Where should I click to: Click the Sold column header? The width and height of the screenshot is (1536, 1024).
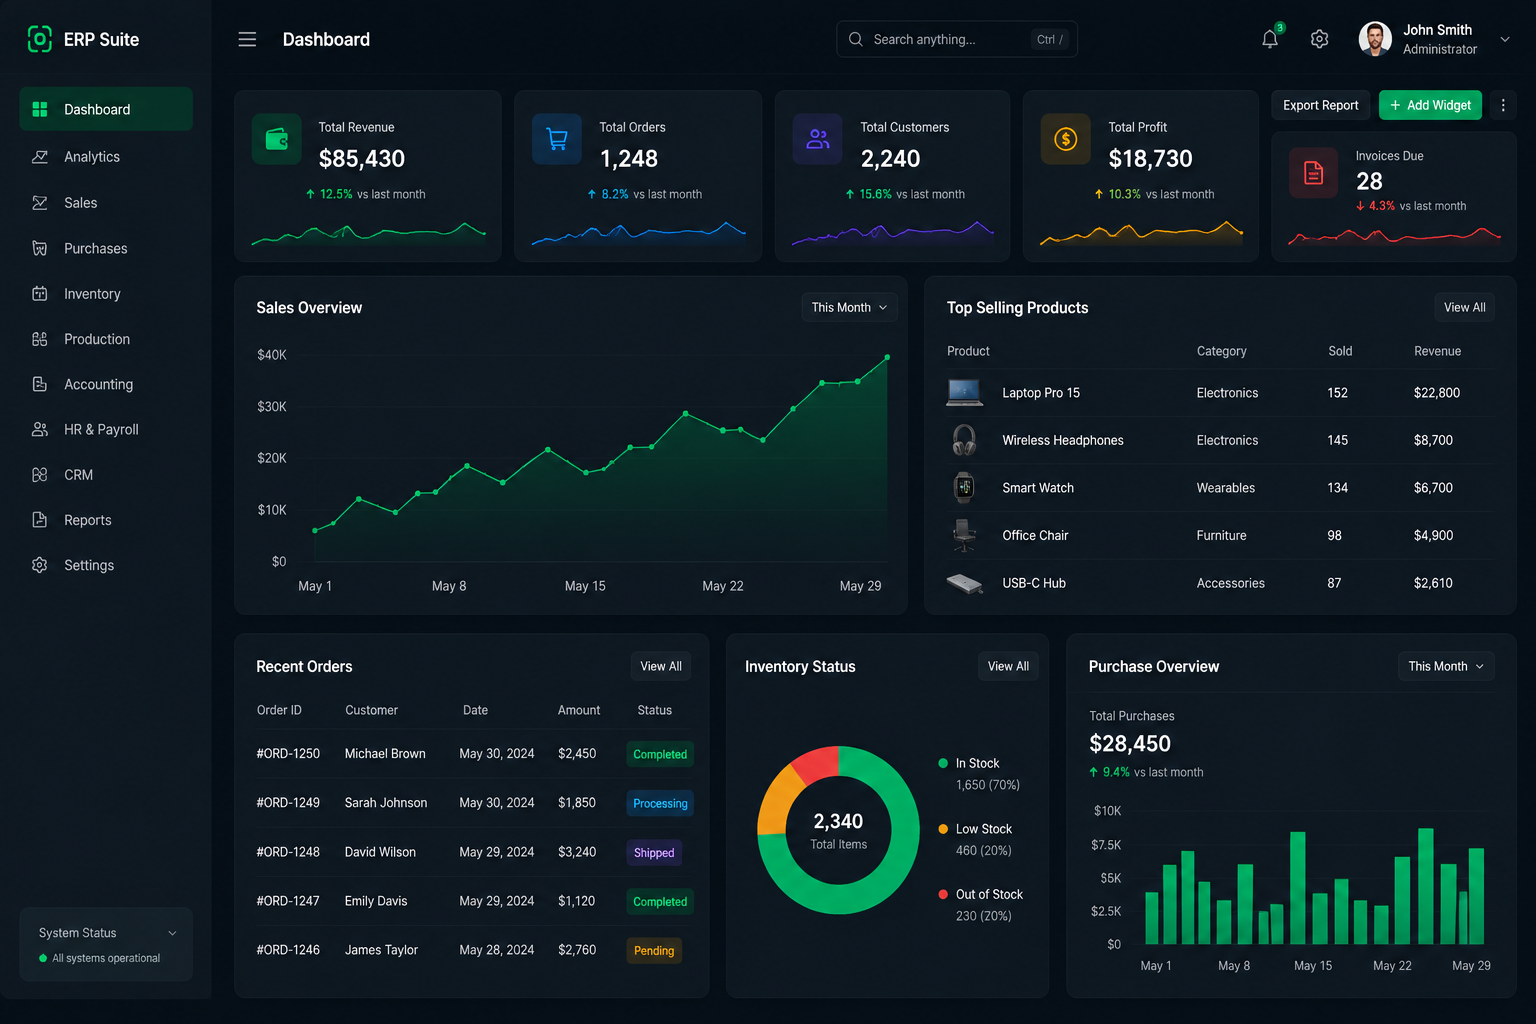pos(1340,351)
